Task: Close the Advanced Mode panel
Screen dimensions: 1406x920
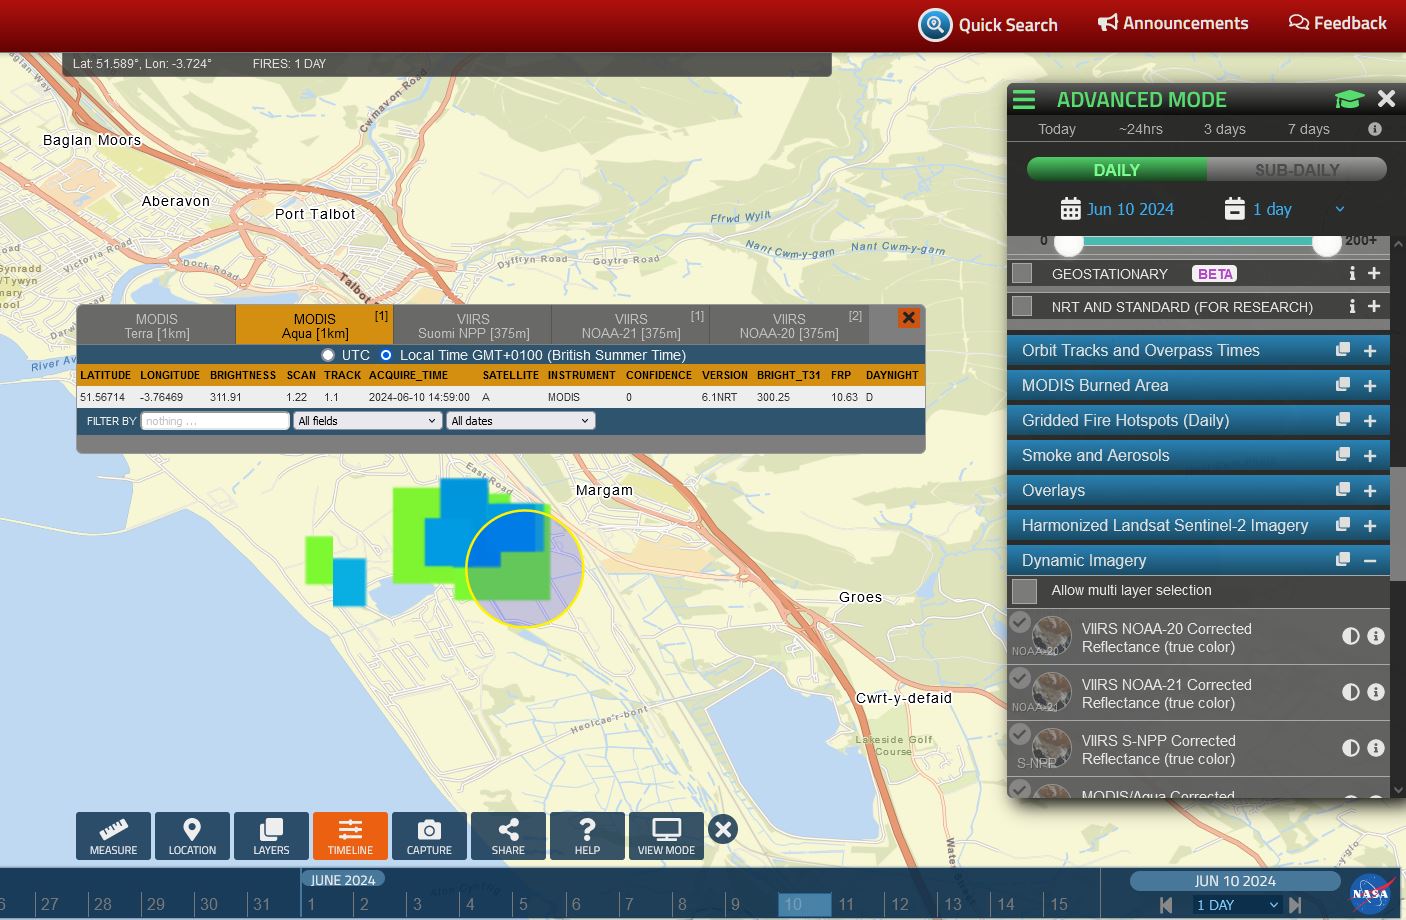Action: 1386,99
